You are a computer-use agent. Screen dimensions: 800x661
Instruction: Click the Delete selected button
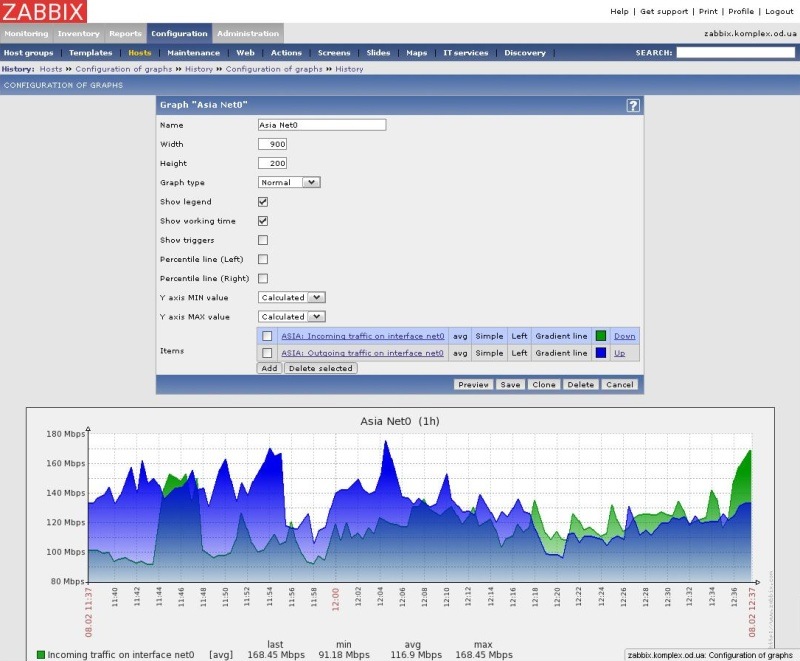pyautogui.click(x=320, y=368)
